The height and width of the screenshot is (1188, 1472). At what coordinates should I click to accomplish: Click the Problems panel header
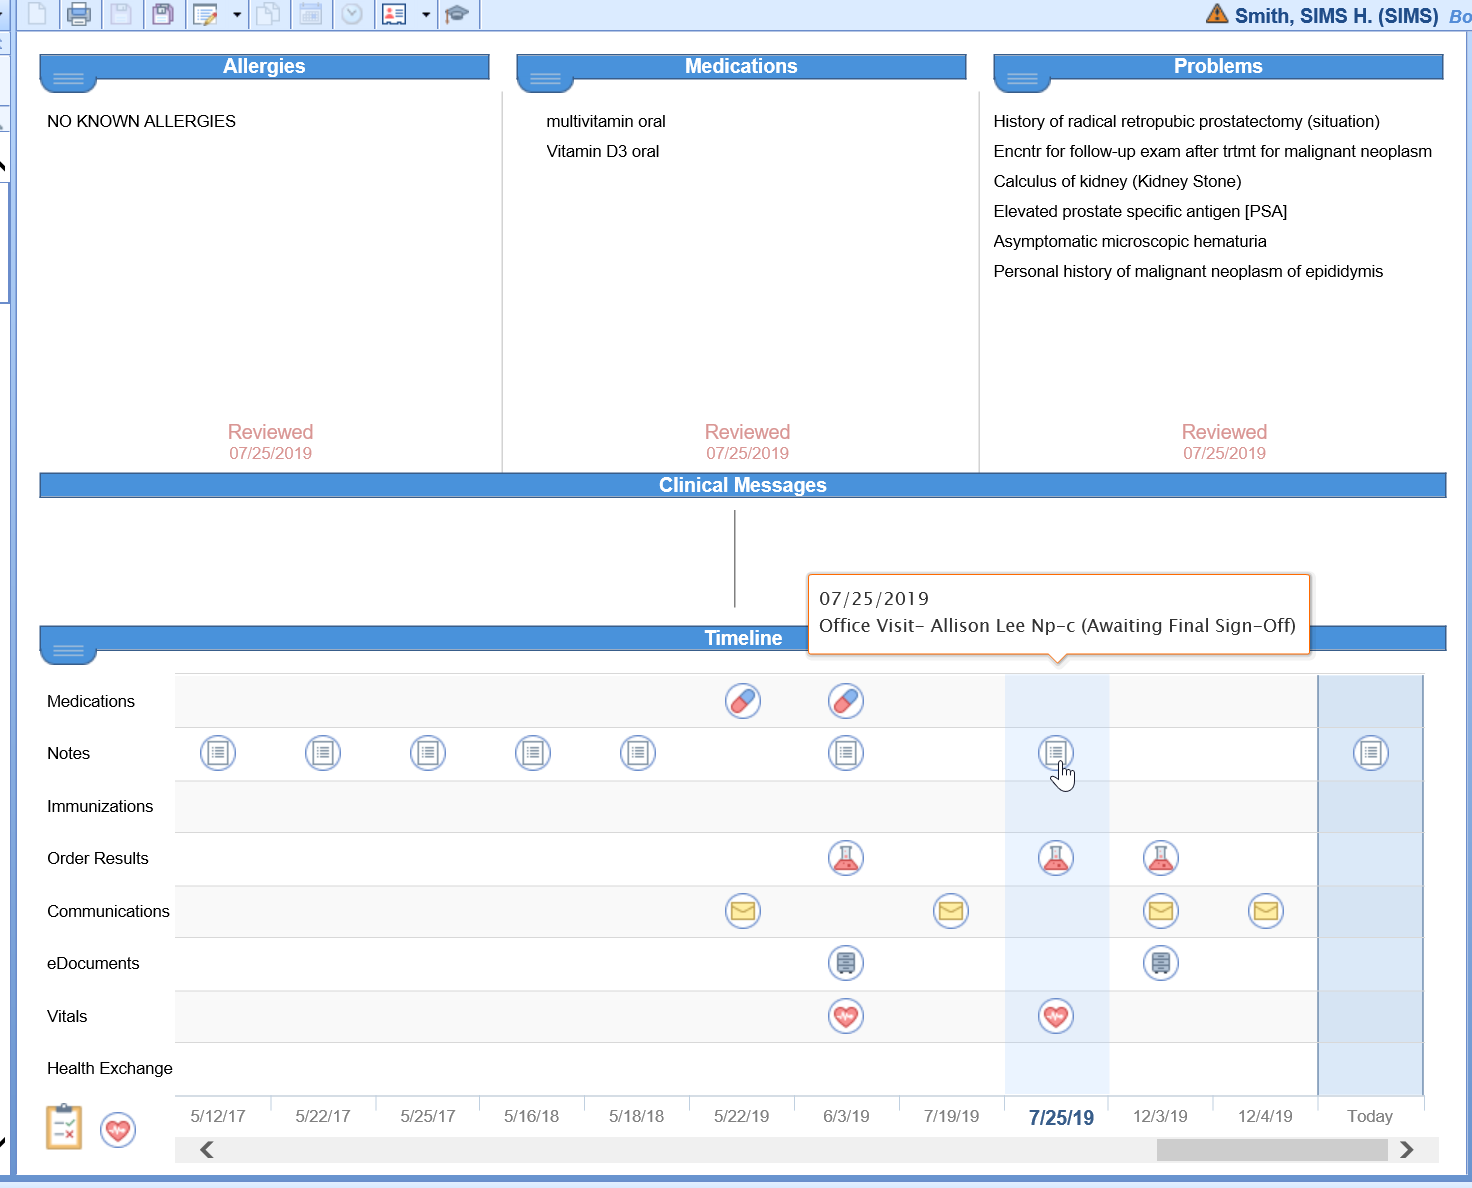tap(1218, 66)
